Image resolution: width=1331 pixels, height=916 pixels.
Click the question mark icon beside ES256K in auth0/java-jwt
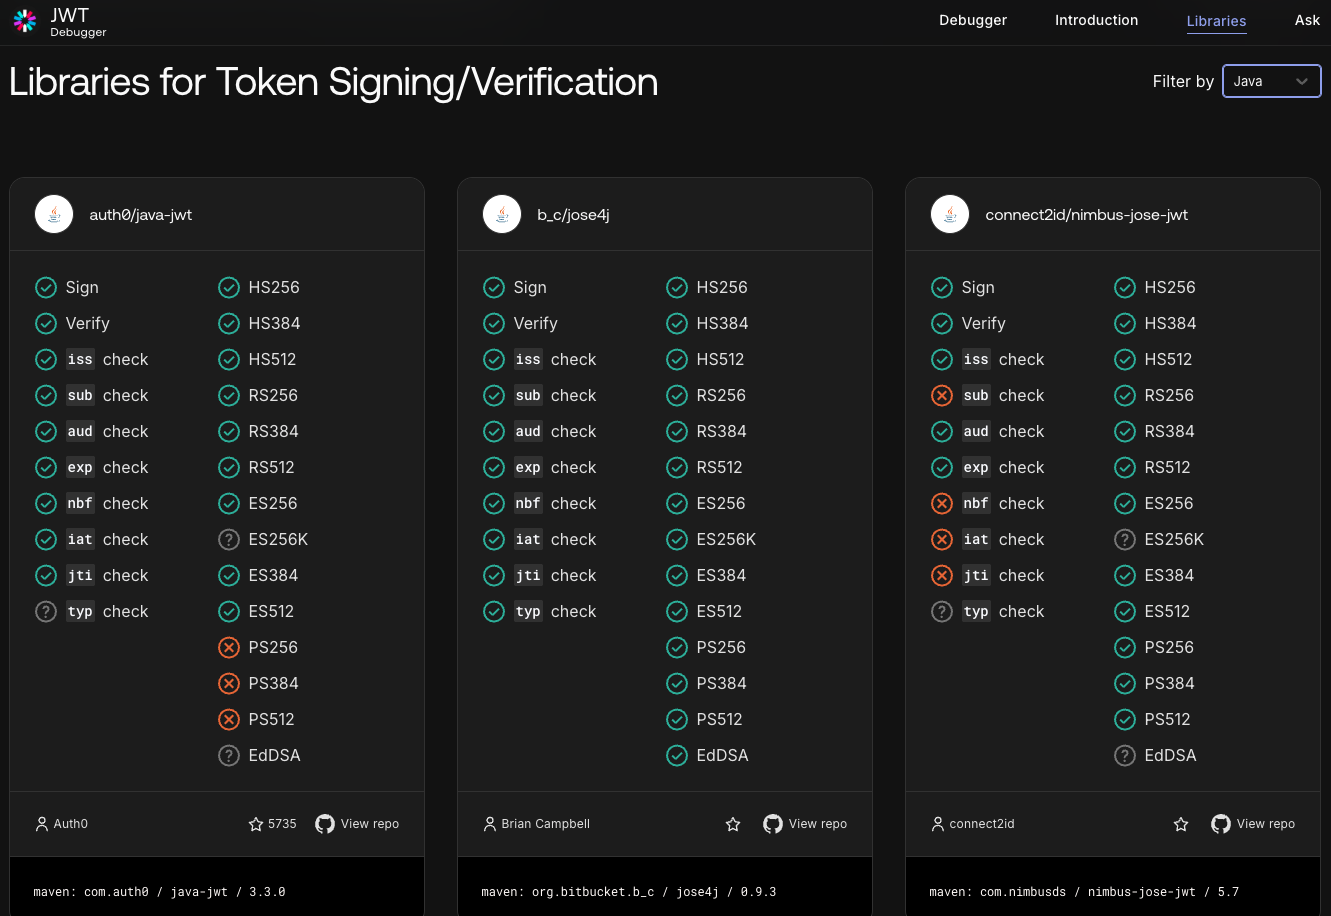pyautogui.click(x=229, y=539)
